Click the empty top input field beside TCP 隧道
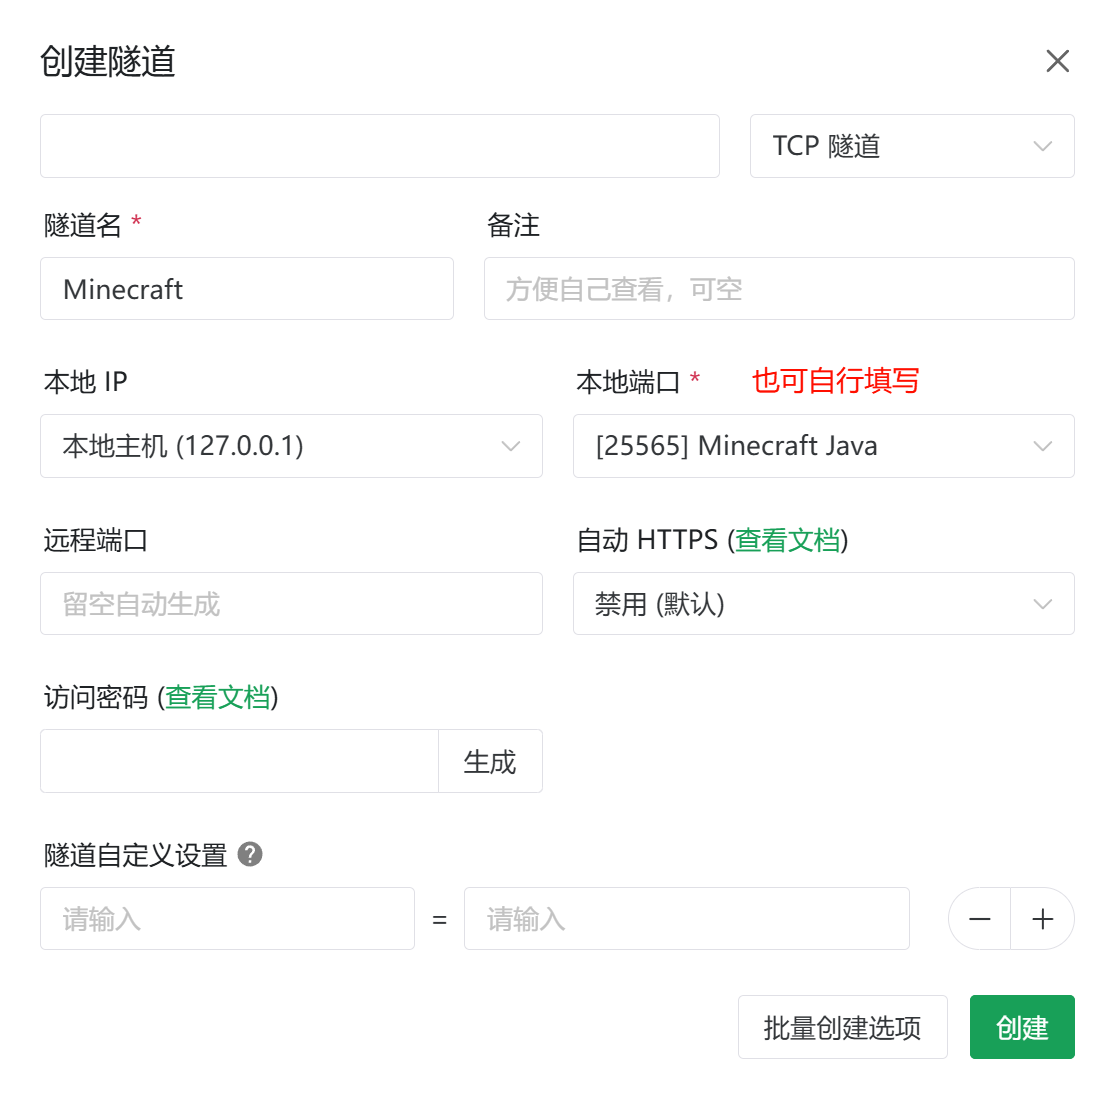This screenshot has height=1097, width=1115. (379, 146)
